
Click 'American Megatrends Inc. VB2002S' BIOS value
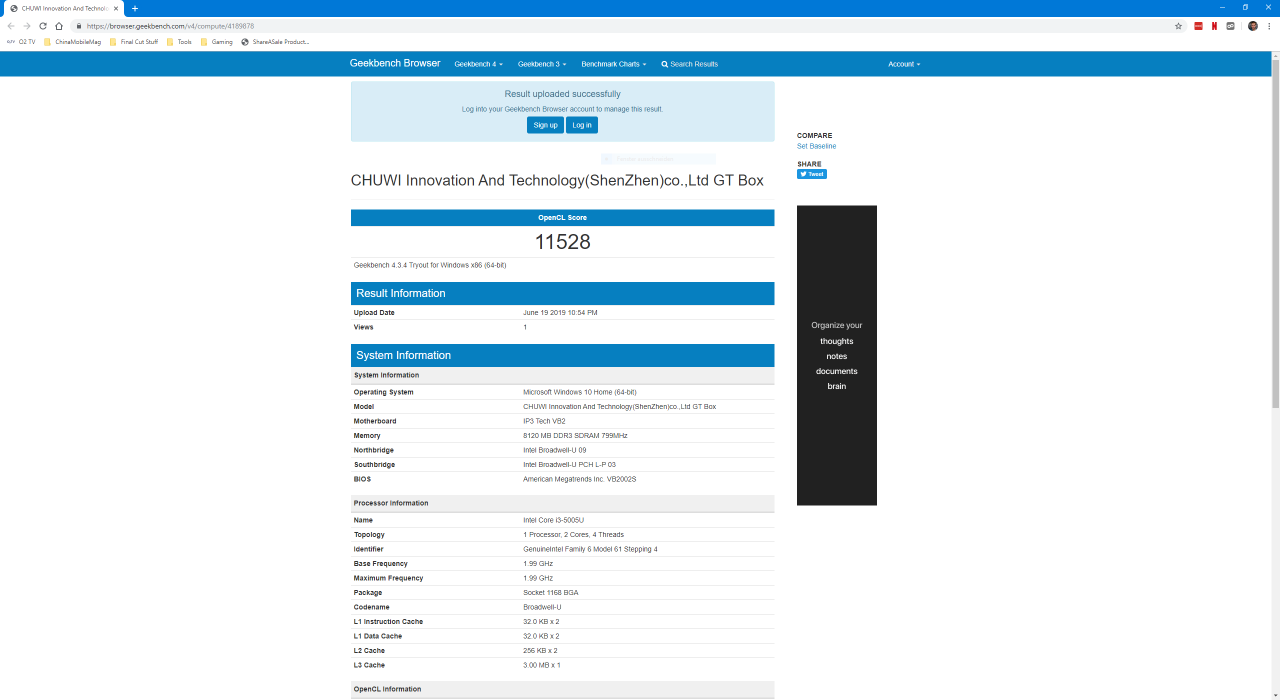[x=580, y=479]
